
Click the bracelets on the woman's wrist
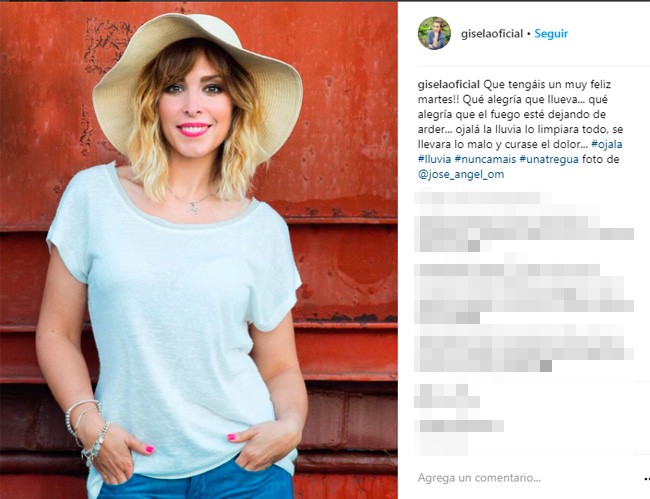pos(87,431)
